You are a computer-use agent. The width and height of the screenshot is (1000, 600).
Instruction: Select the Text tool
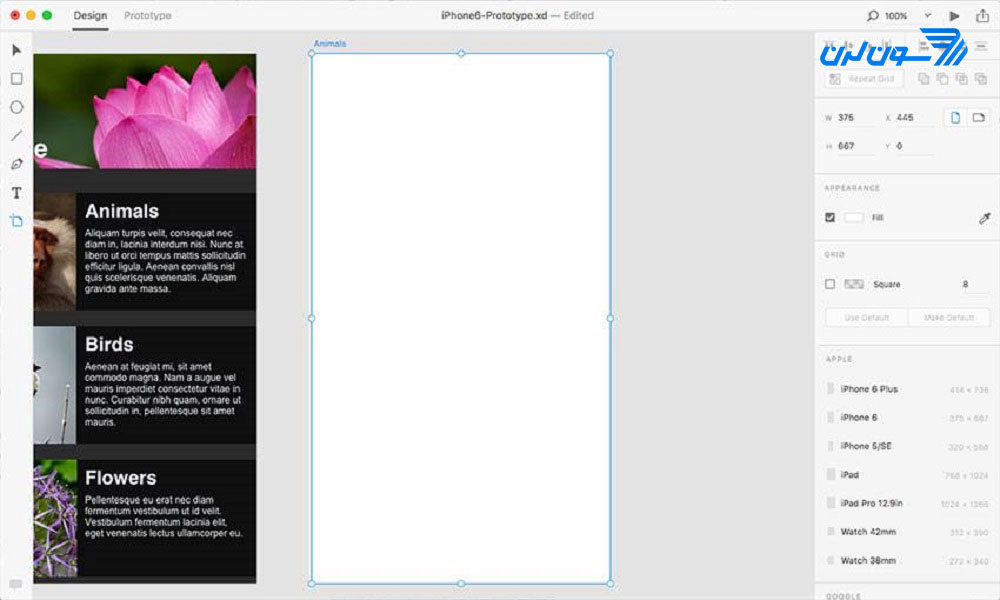[x=15, y=193]
